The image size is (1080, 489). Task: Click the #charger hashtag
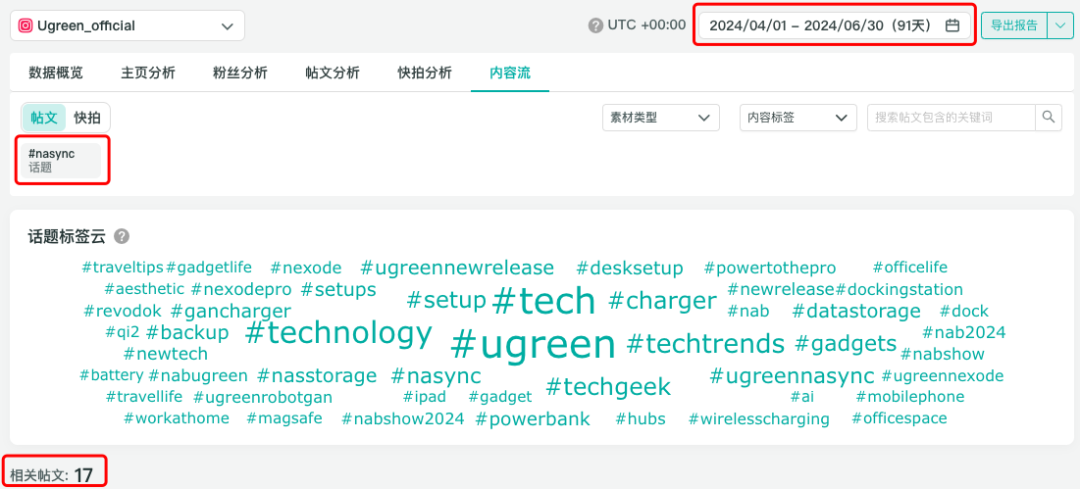663,300
